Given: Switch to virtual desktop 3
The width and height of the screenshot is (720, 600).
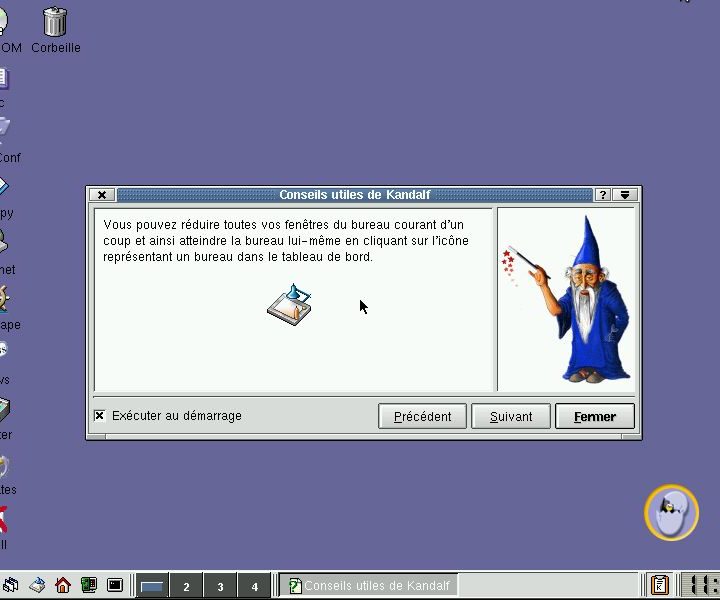Looking at the screenshot, I should (x=220, y=586).
